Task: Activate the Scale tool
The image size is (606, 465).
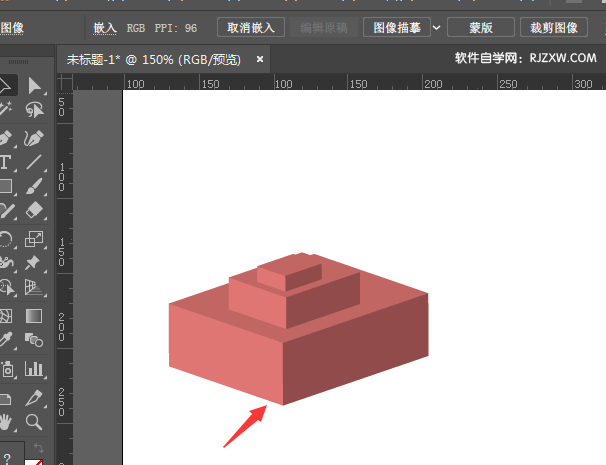Action: [34, 239]
